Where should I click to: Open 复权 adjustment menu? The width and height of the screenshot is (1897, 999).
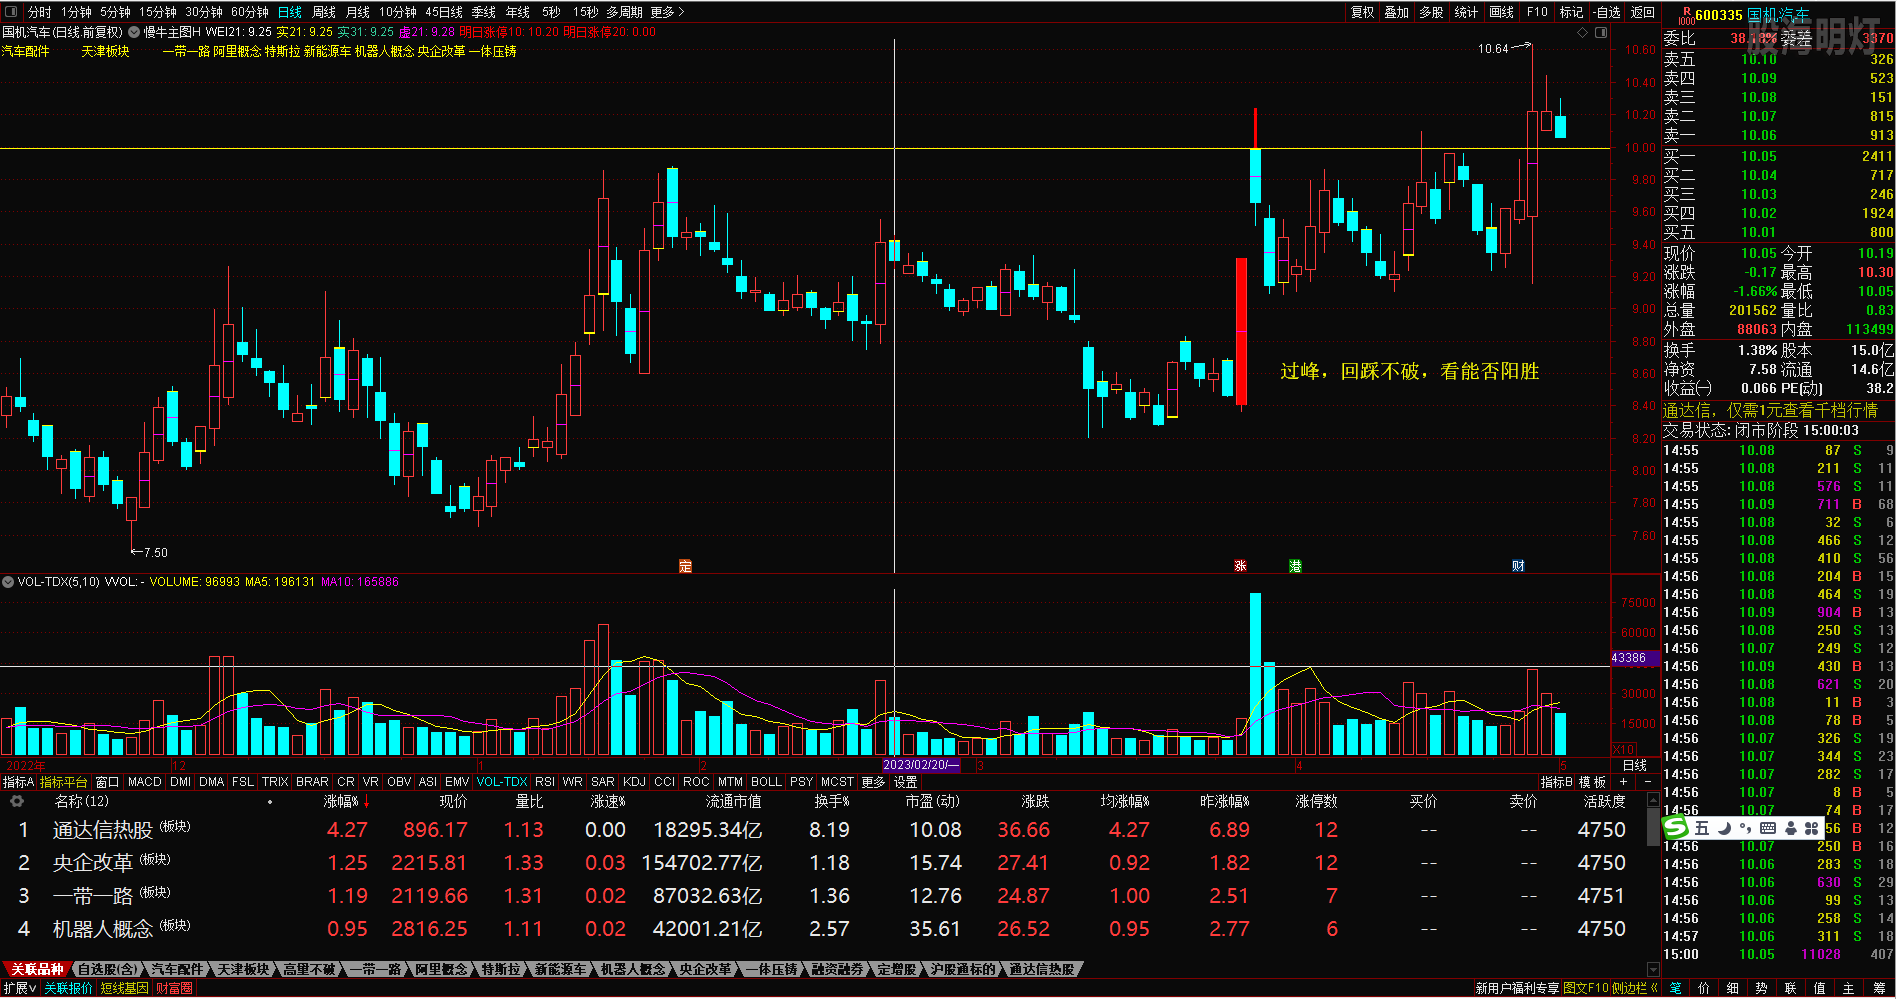[x=1362, y=12]
